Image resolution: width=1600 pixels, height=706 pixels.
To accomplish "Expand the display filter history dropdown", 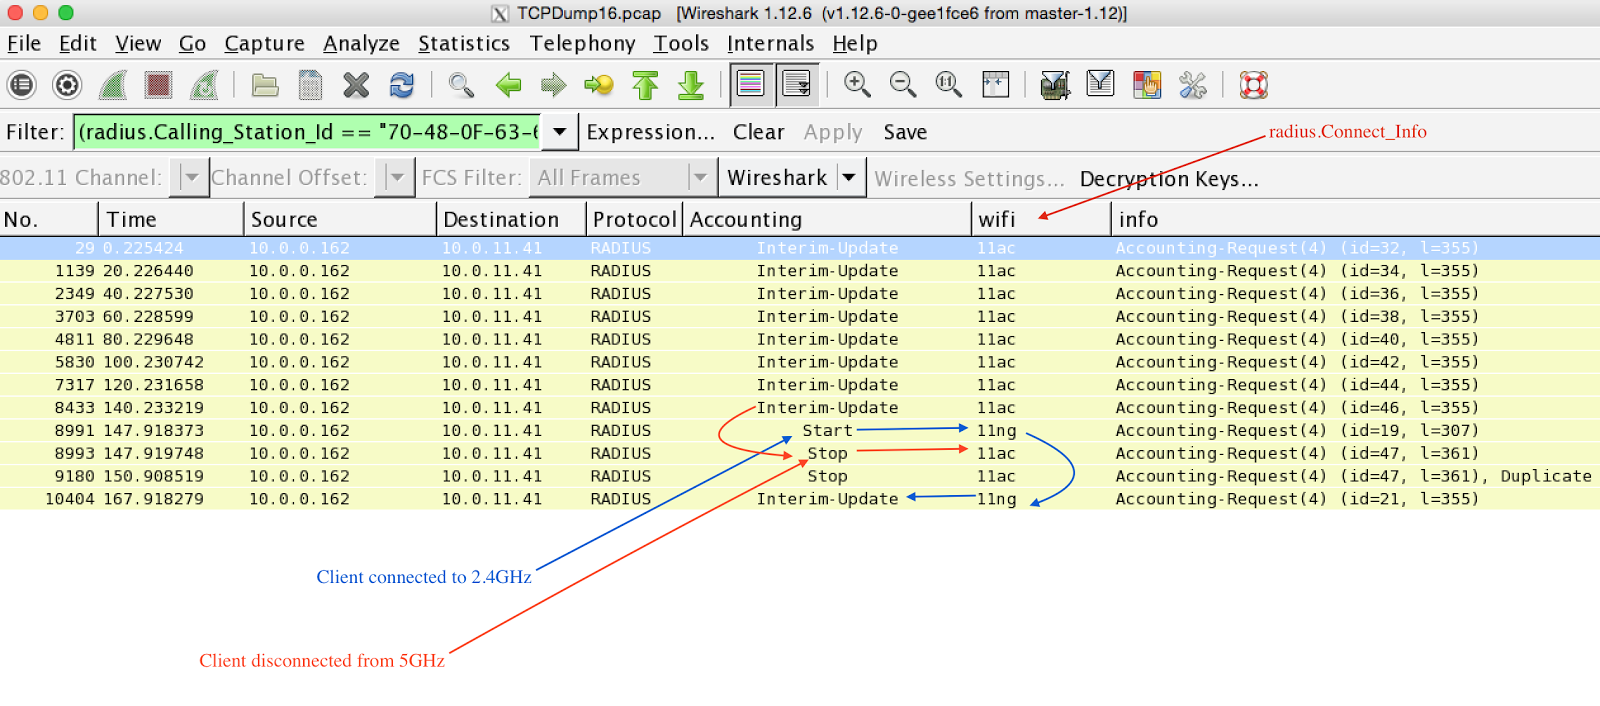I will coord(560,132).
